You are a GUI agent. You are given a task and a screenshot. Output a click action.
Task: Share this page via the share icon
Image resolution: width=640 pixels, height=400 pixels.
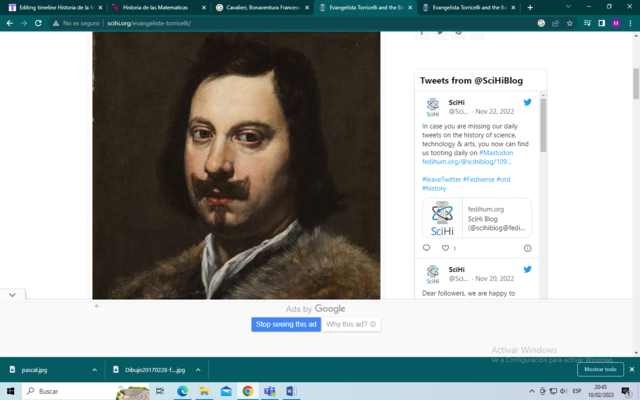pyautogui.click(x=556, y=23)
